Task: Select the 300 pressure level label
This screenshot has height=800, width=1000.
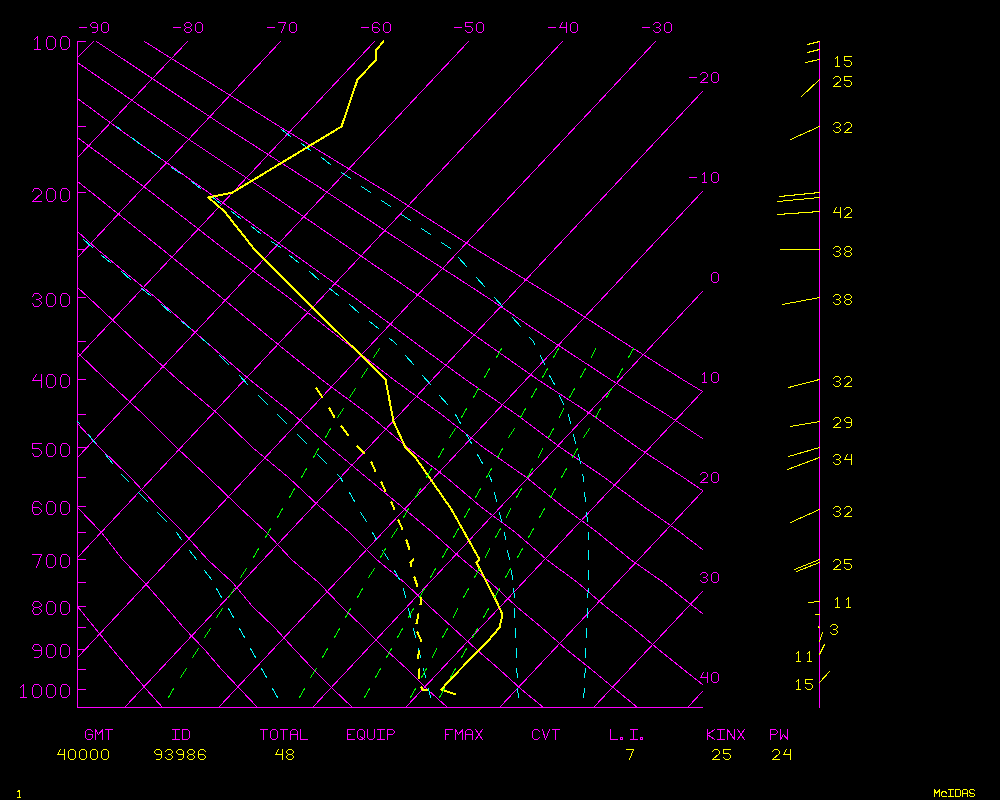Action: click(52, 300)
